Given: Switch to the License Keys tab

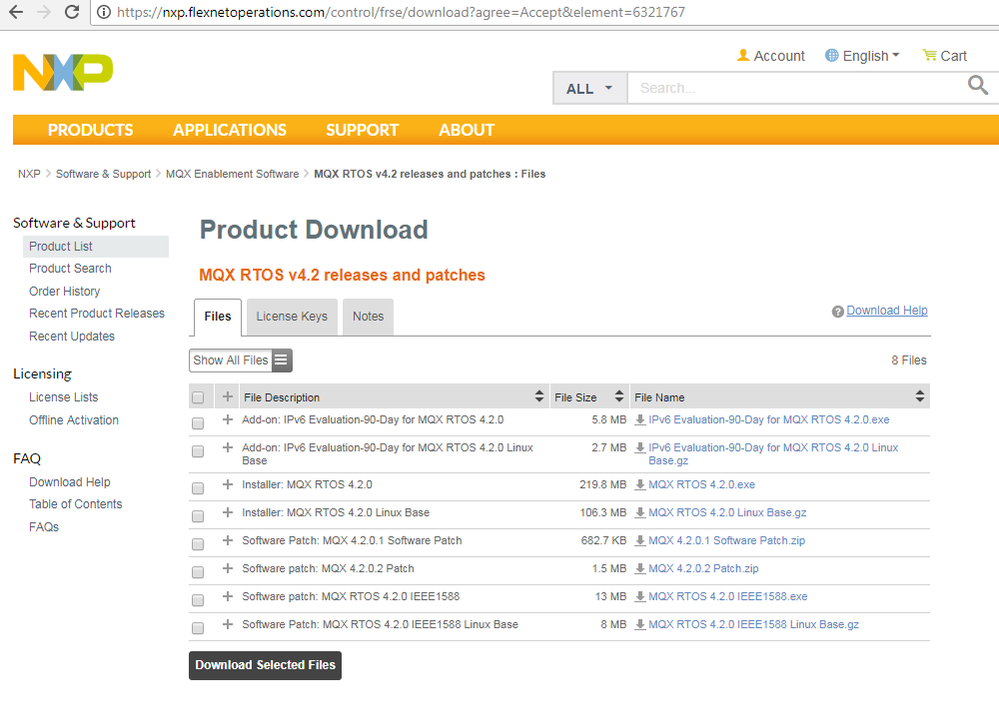Looking at the screenshot, I should click(292, 317).
